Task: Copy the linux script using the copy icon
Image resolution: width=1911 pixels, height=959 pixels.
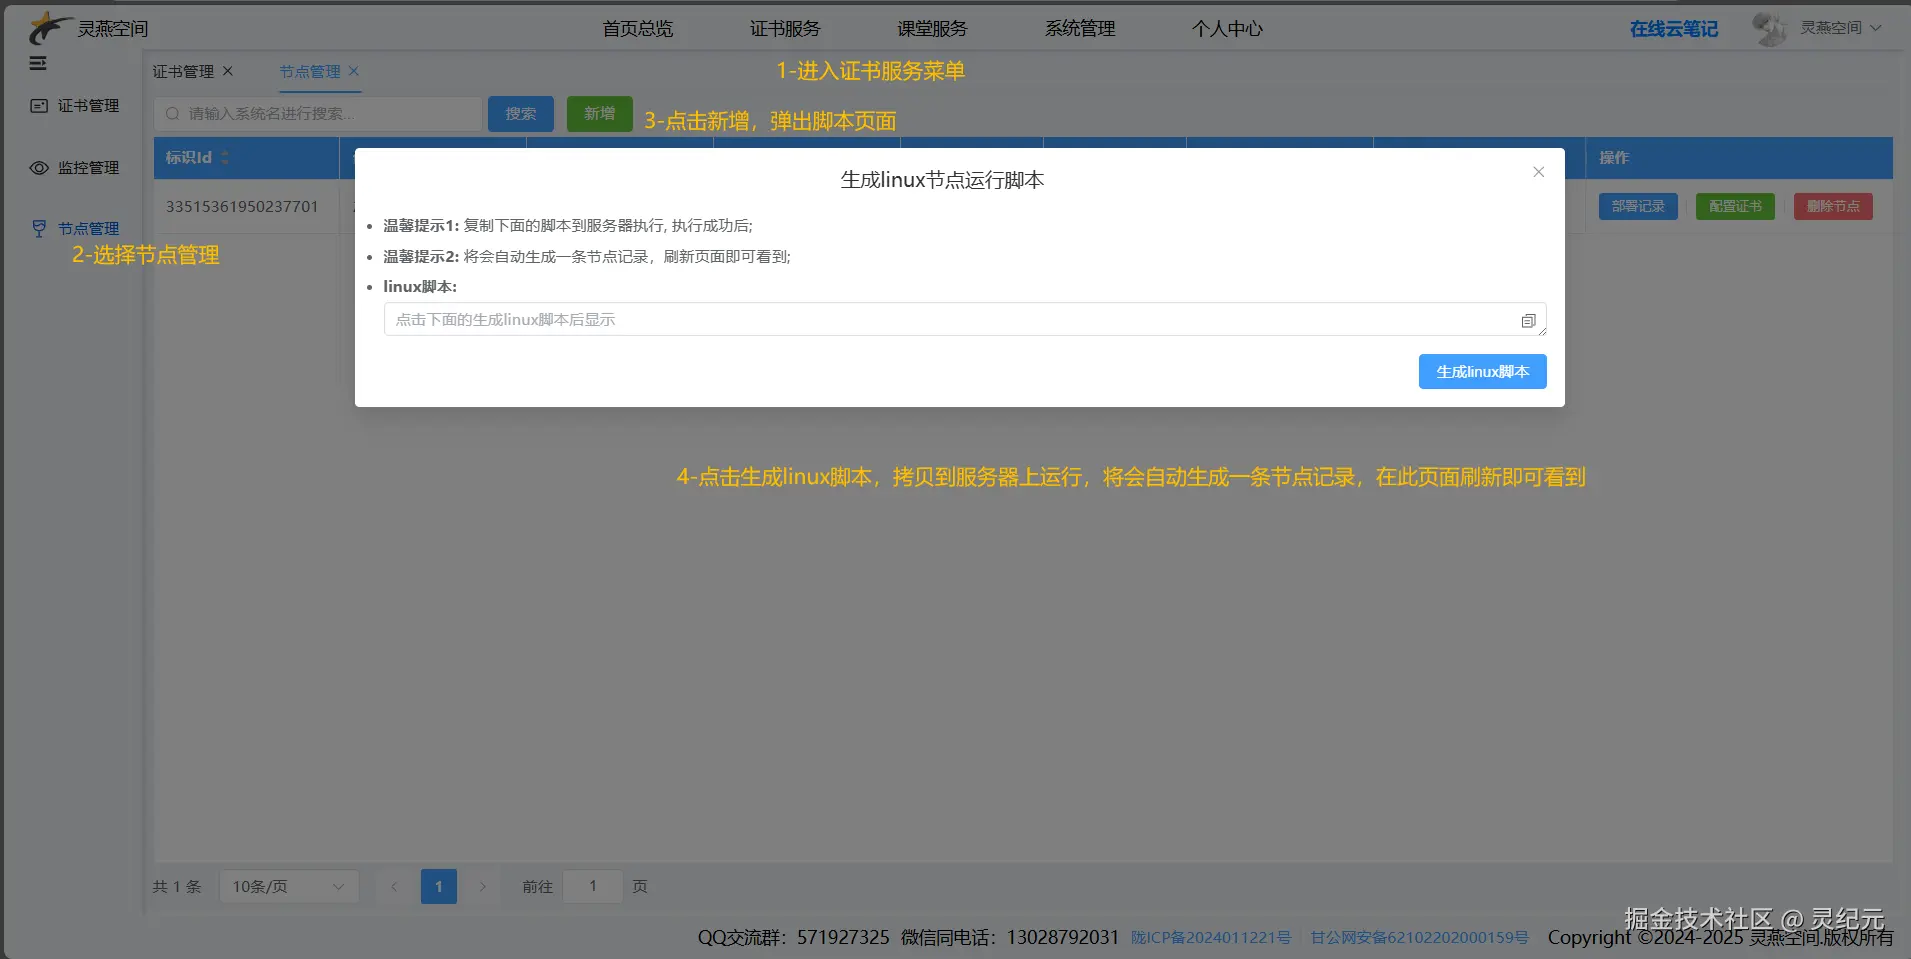Action: [x=1528, y=320]
